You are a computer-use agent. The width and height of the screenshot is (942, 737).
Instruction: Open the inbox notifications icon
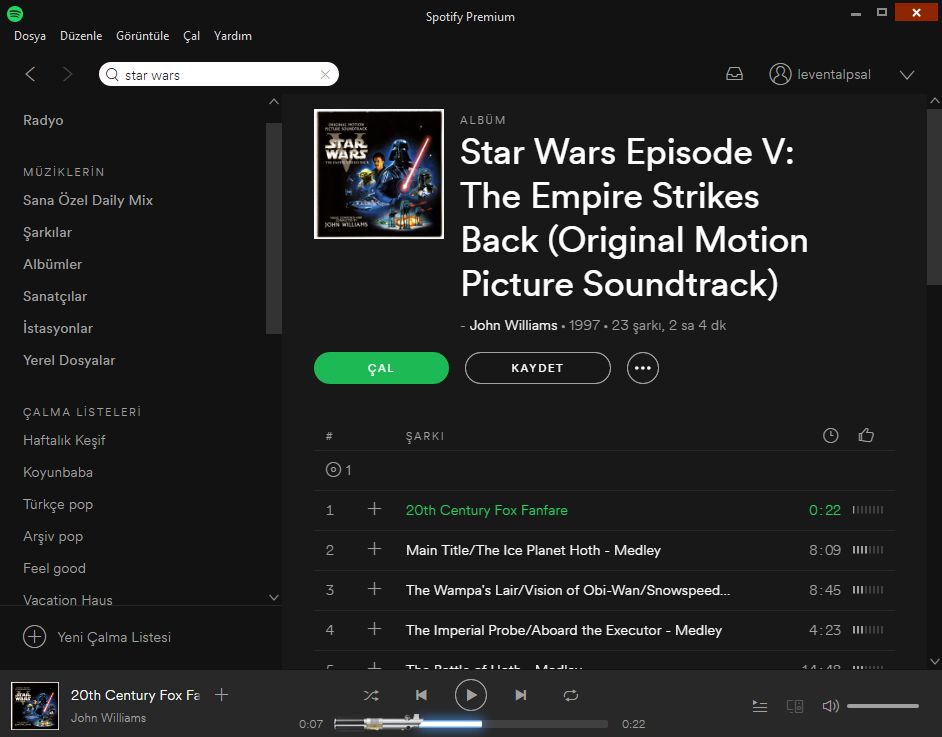[734, 74]
